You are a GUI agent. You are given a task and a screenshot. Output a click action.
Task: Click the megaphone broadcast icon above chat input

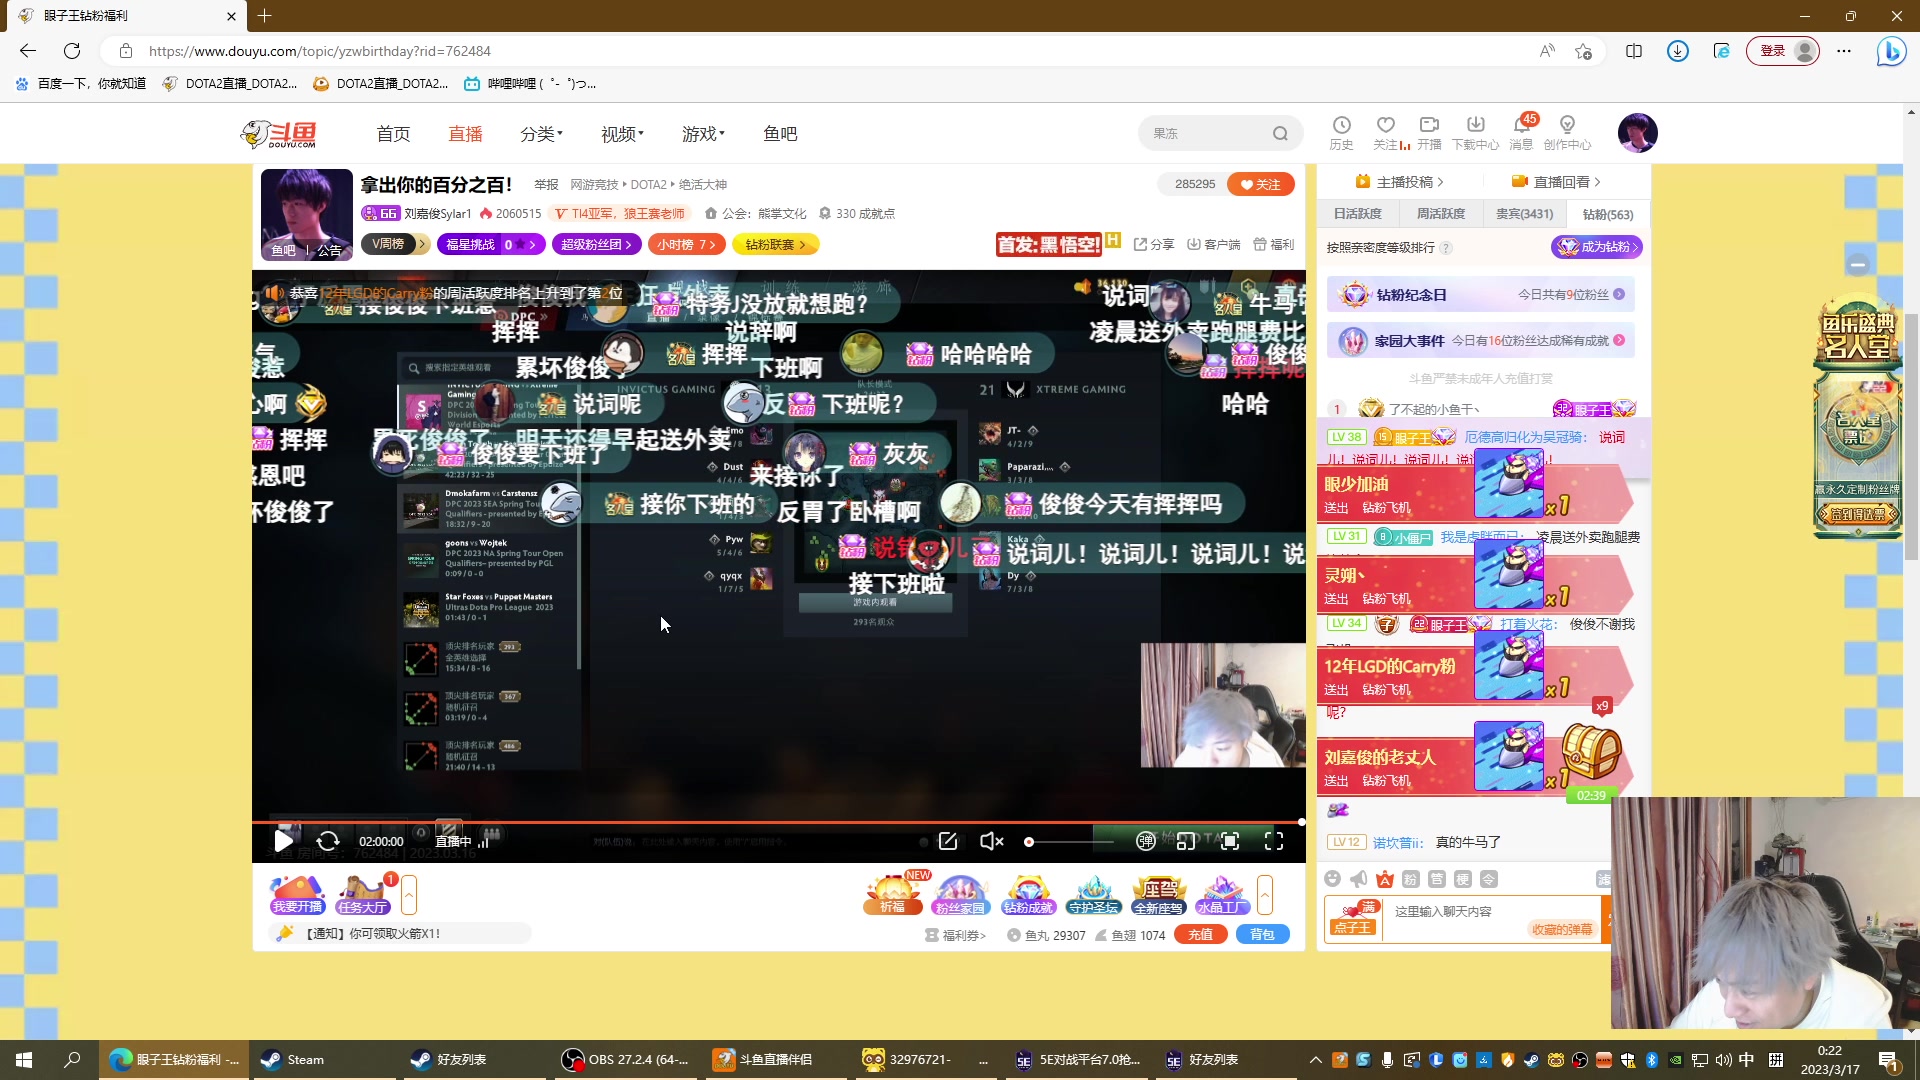tap(1358, 878)
